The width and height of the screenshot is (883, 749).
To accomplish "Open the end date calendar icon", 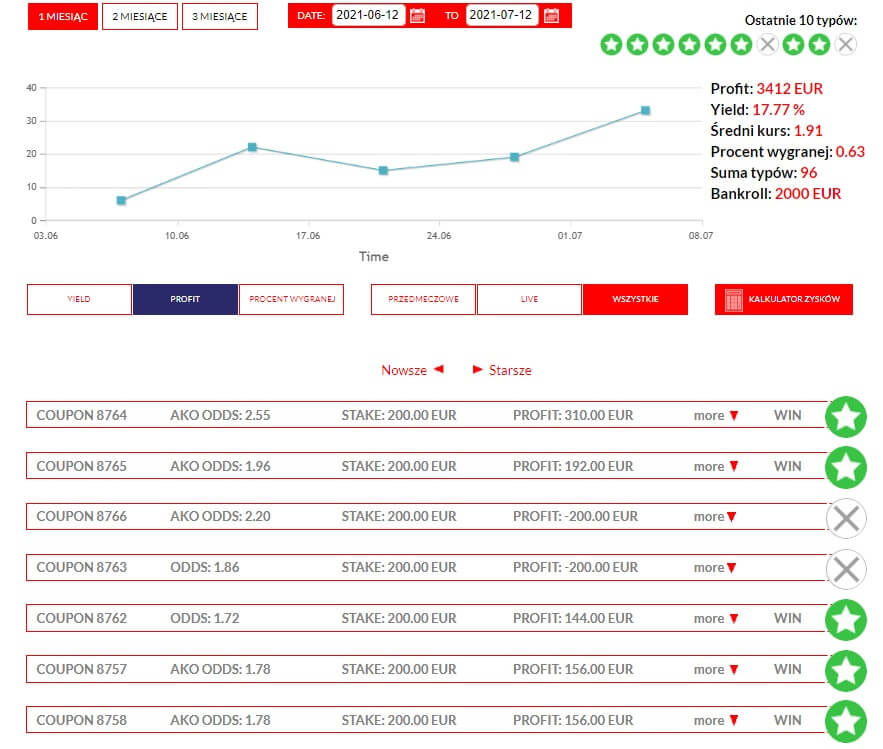I will tap(551, 16).
